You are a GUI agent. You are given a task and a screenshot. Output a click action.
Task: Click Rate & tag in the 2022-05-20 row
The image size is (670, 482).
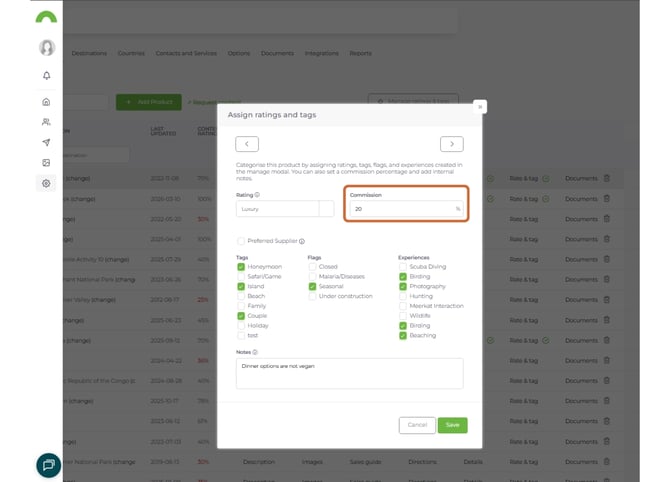pyautogui.click(x=523, y=219)
